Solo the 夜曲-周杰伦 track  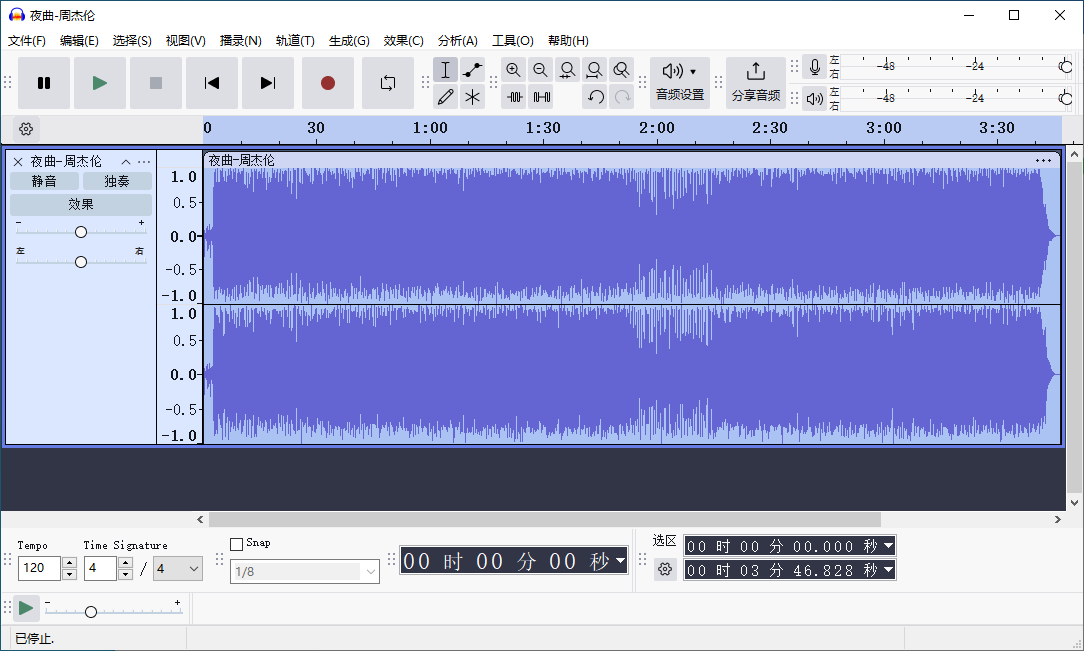click(116, 181)
